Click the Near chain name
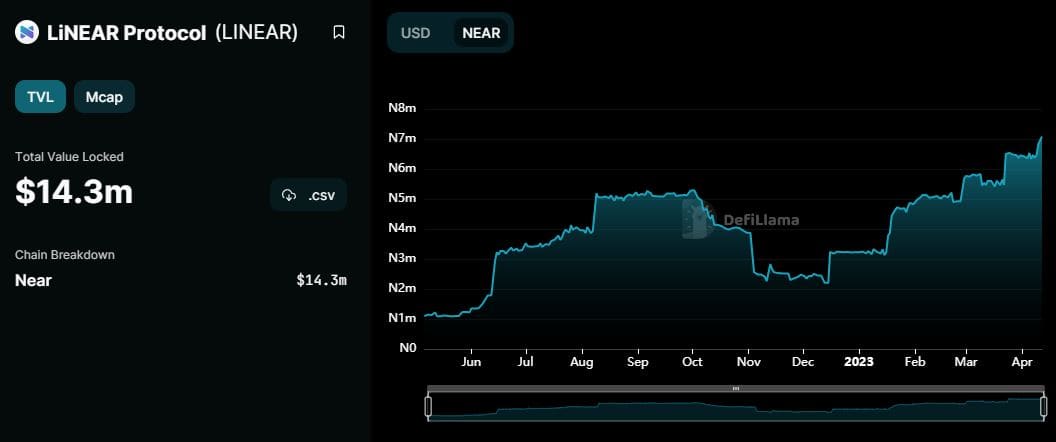This screenshot has height=442, width=1056. pyautogui.click(x=33, y=280)
